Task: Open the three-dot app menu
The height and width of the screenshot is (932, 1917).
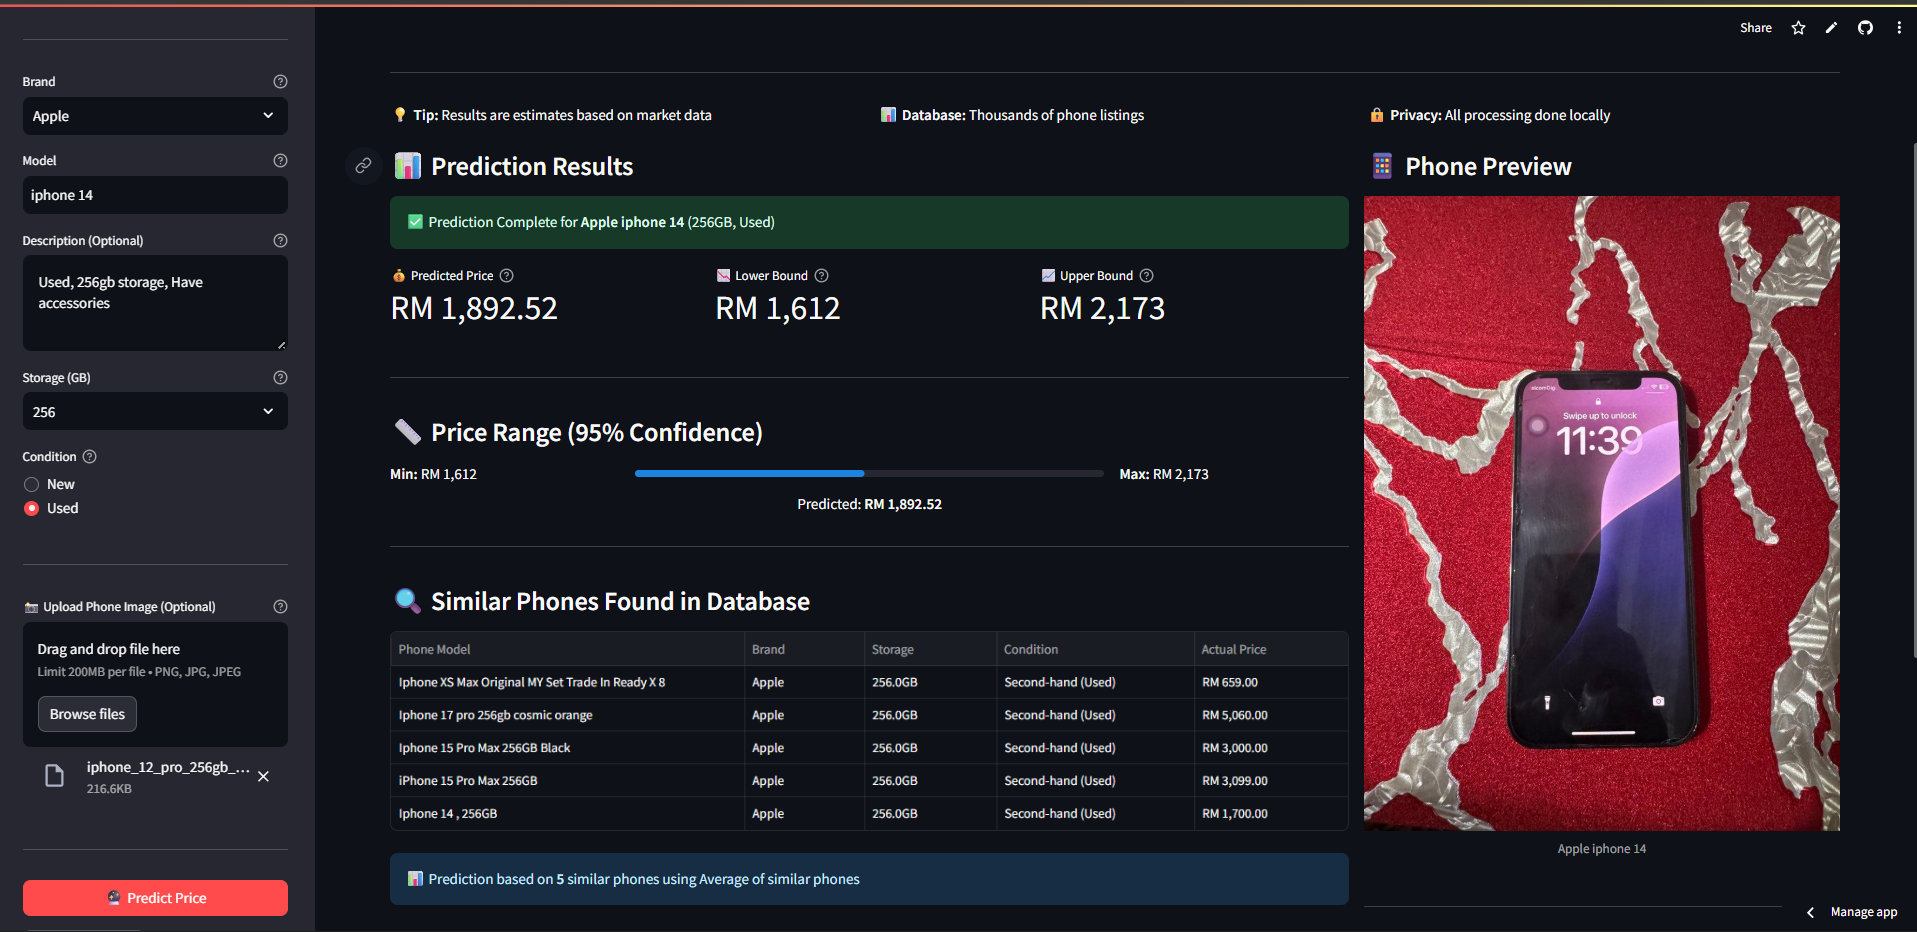Action: tap(1899, 28)
